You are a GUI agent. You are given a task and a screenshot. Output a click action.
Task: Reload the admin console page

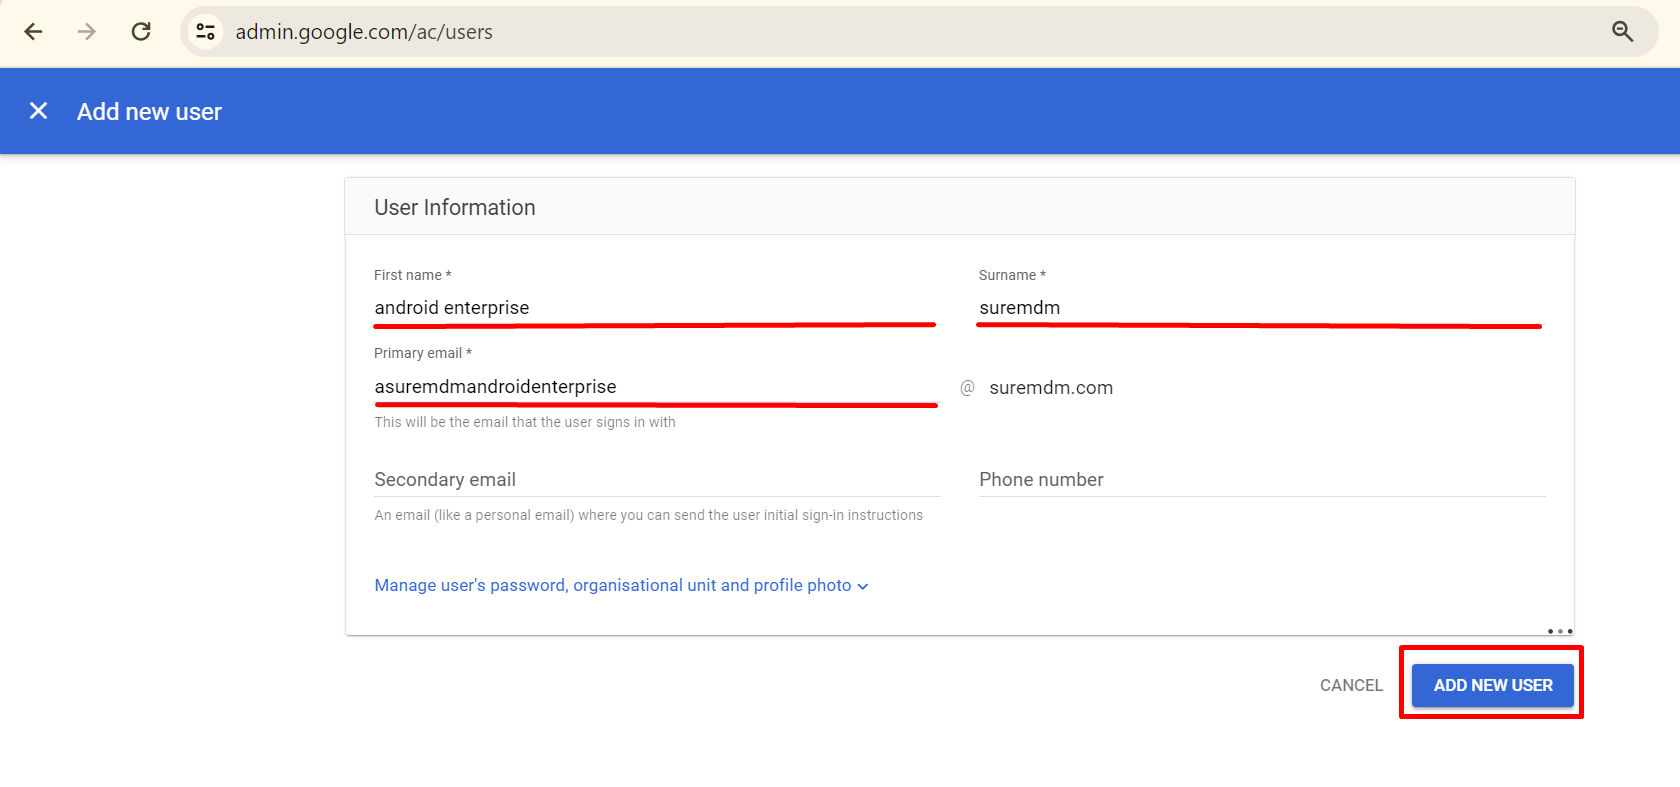pyautogui.click(x=141, y=31)
